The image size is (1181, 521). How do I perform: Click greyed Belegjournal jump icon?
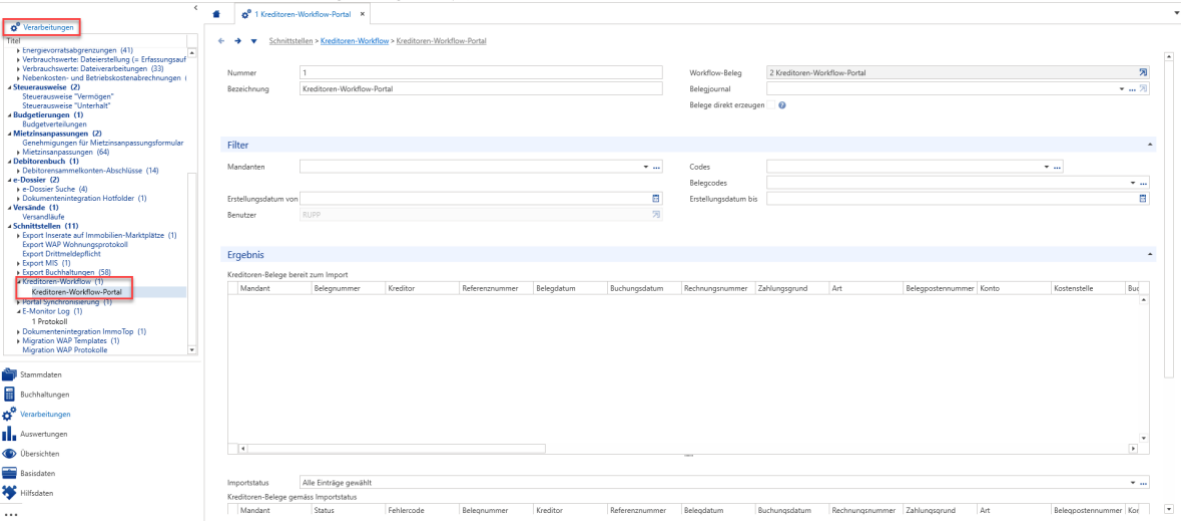[x=1143, y=89]
